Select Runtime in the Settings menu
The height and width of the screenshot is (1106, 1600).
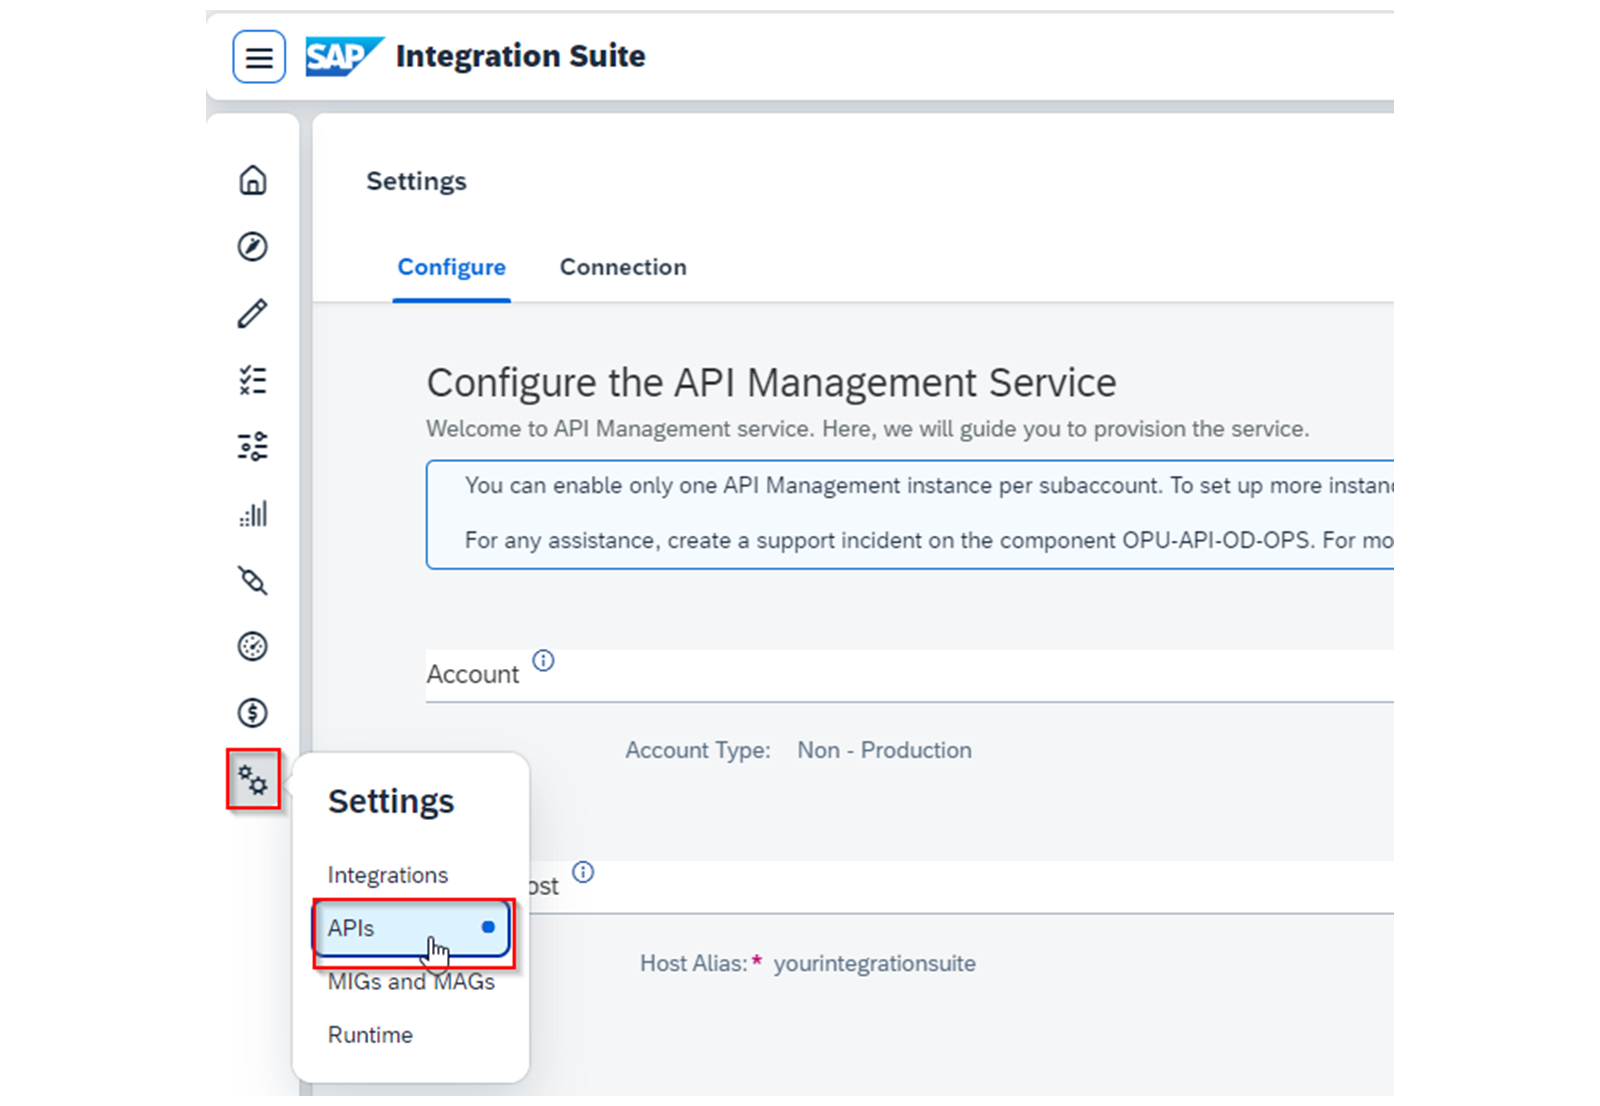pos(370,1035)
